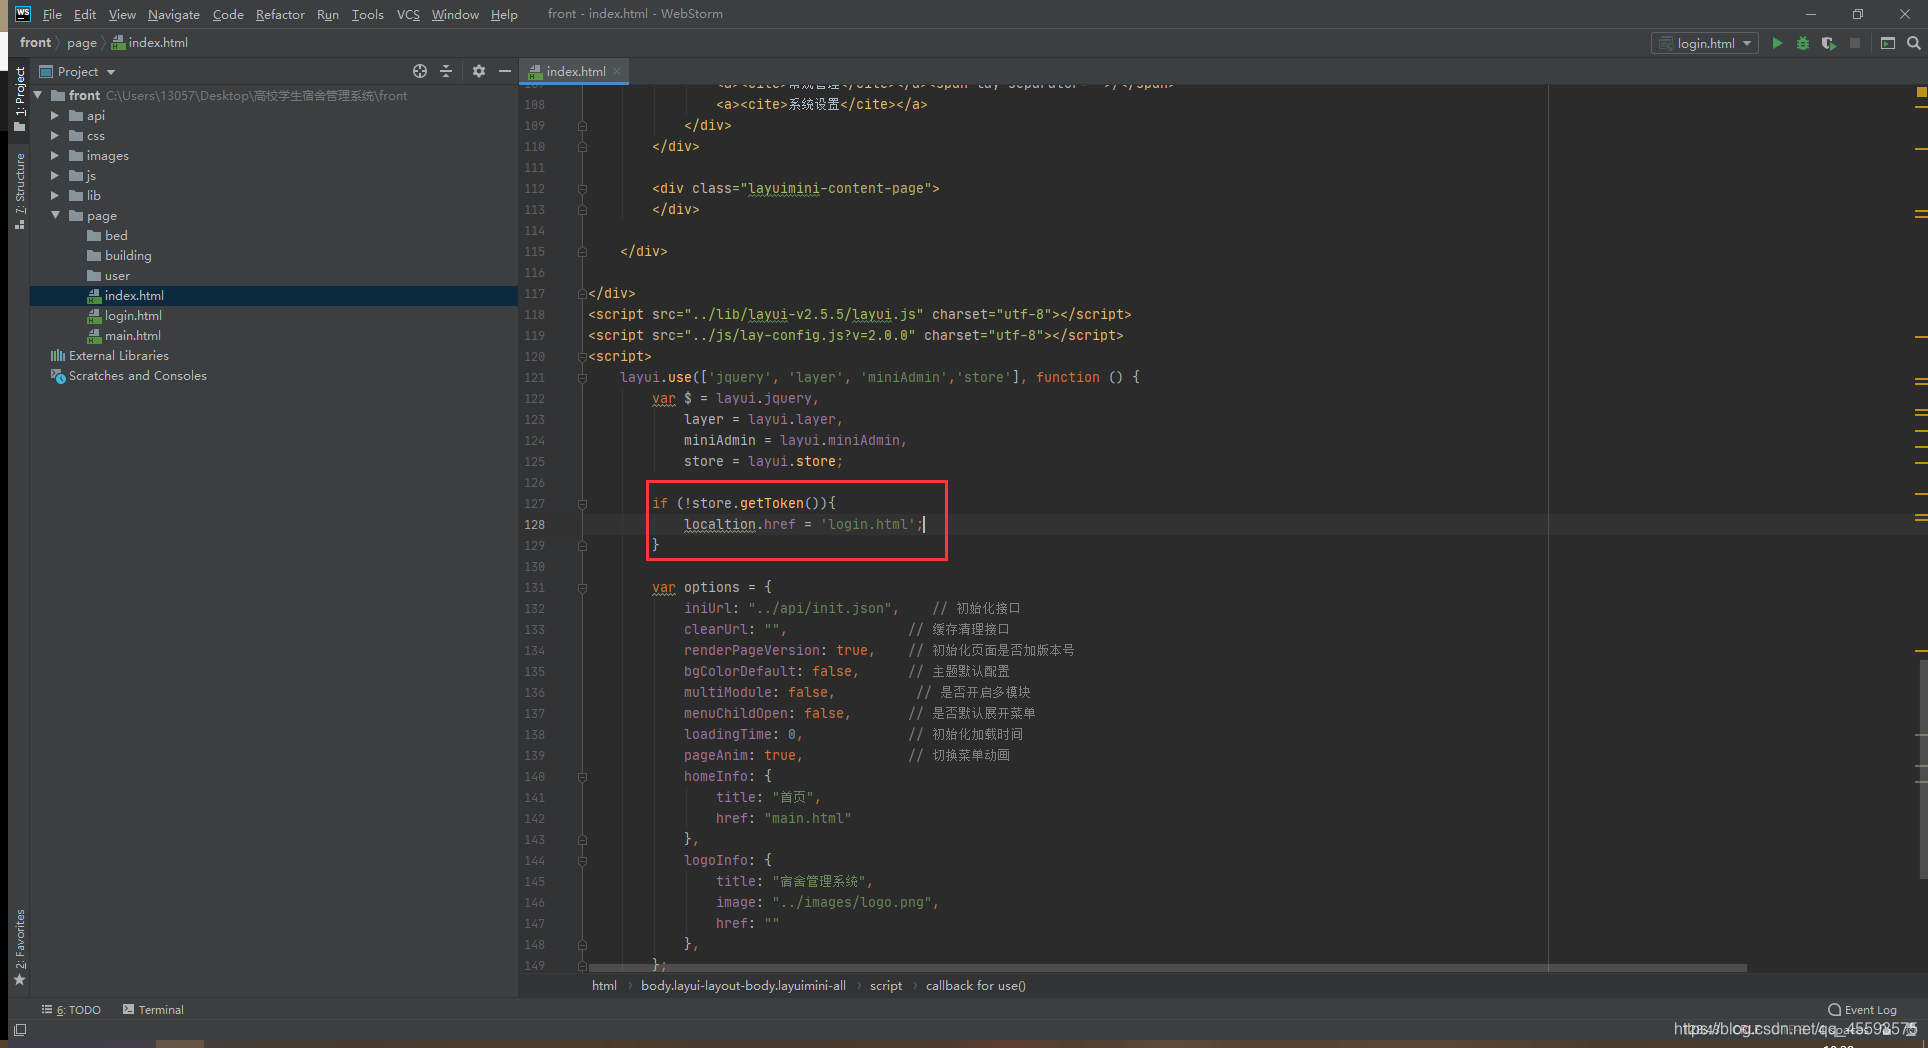Toggle the code fold marker at line 121
The height and width of the screenshot is (1048, 1928).
tap(582, 378)
